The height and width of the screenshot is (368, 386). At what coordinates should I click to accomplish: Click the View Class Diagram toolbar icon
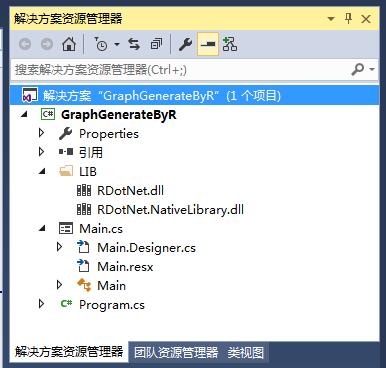(230, 44)
